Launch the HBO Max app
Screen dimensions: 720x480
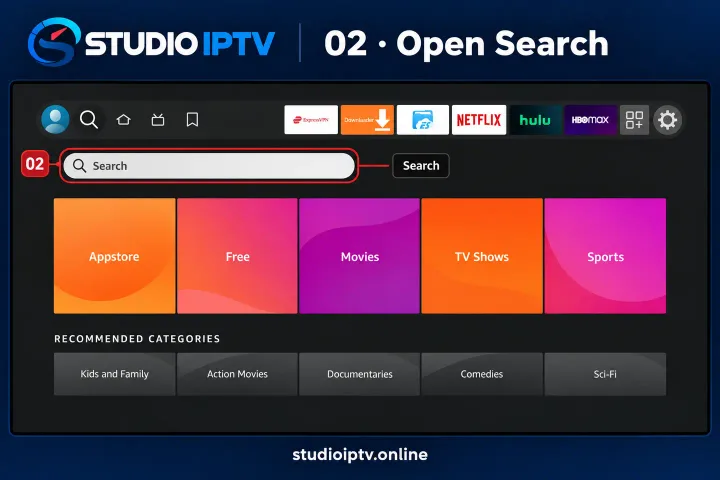coord(590,120)
